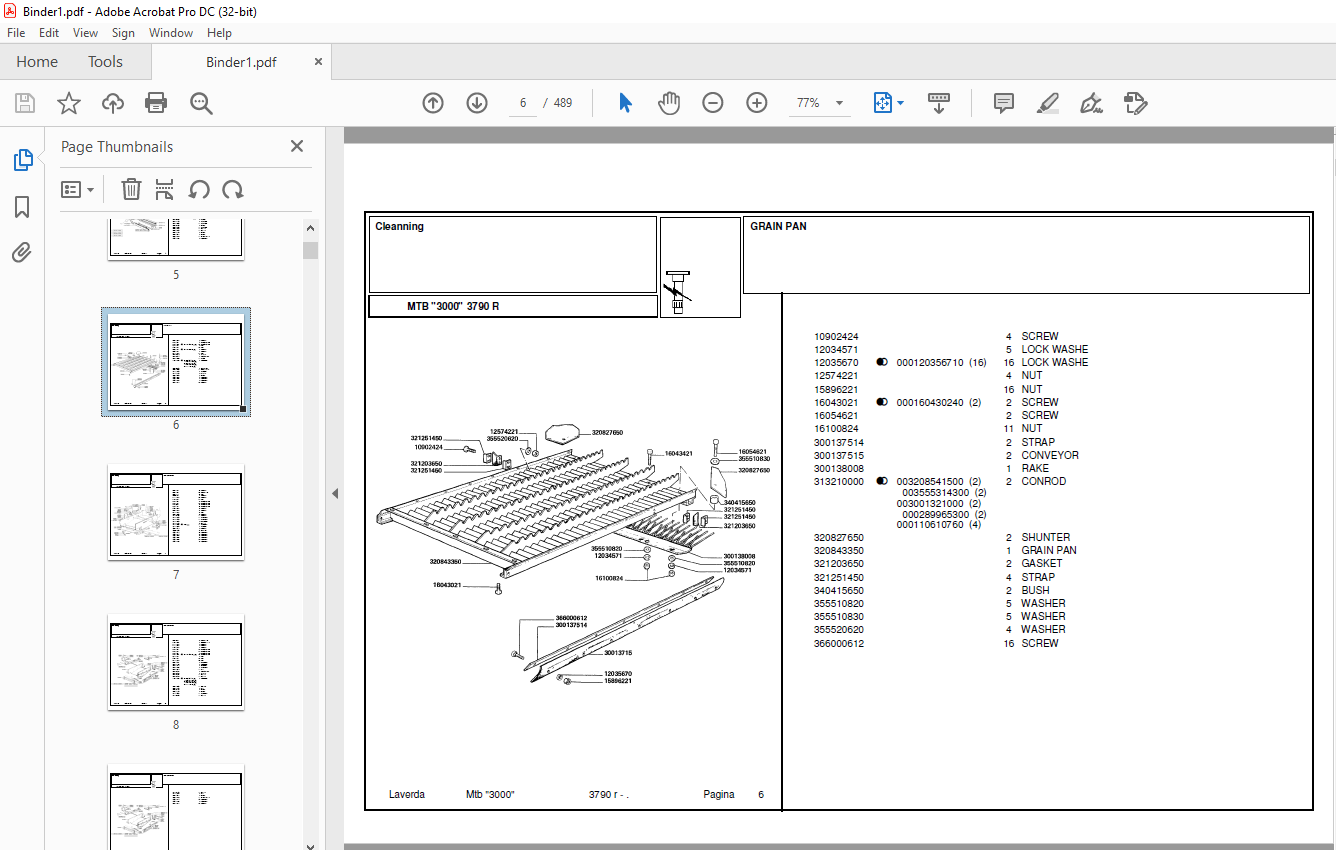The width and height of the screenshot is (1336, 850).
Task: Select page 6 thumbnail
Action: click(x=176, y=362)
